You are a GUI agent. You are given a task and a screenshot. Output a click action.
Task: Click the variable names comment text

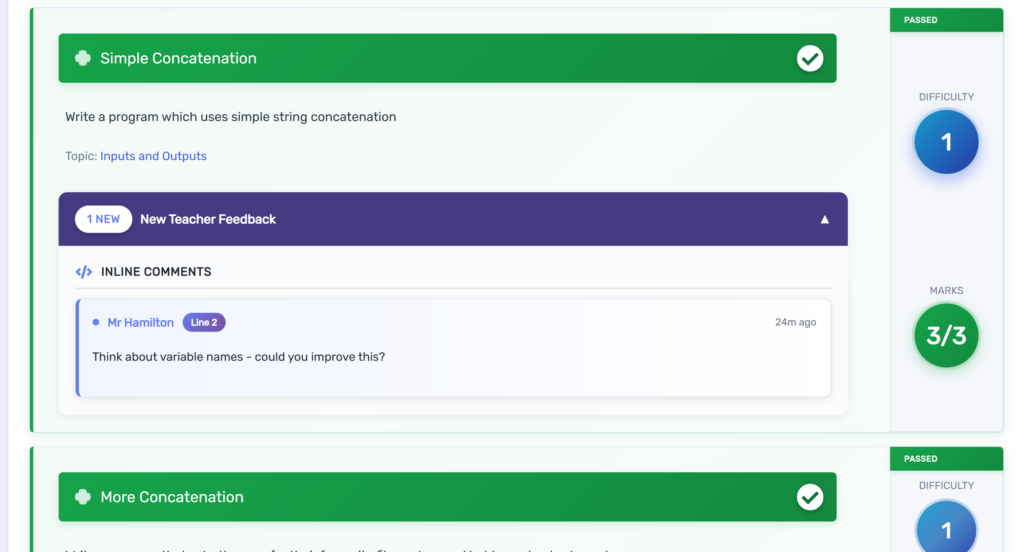(238, 357)
